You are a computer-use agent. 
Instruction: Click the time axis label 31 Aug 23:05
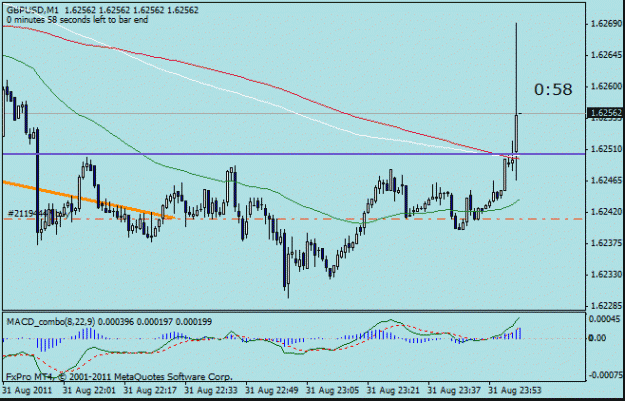coord(333,389)
